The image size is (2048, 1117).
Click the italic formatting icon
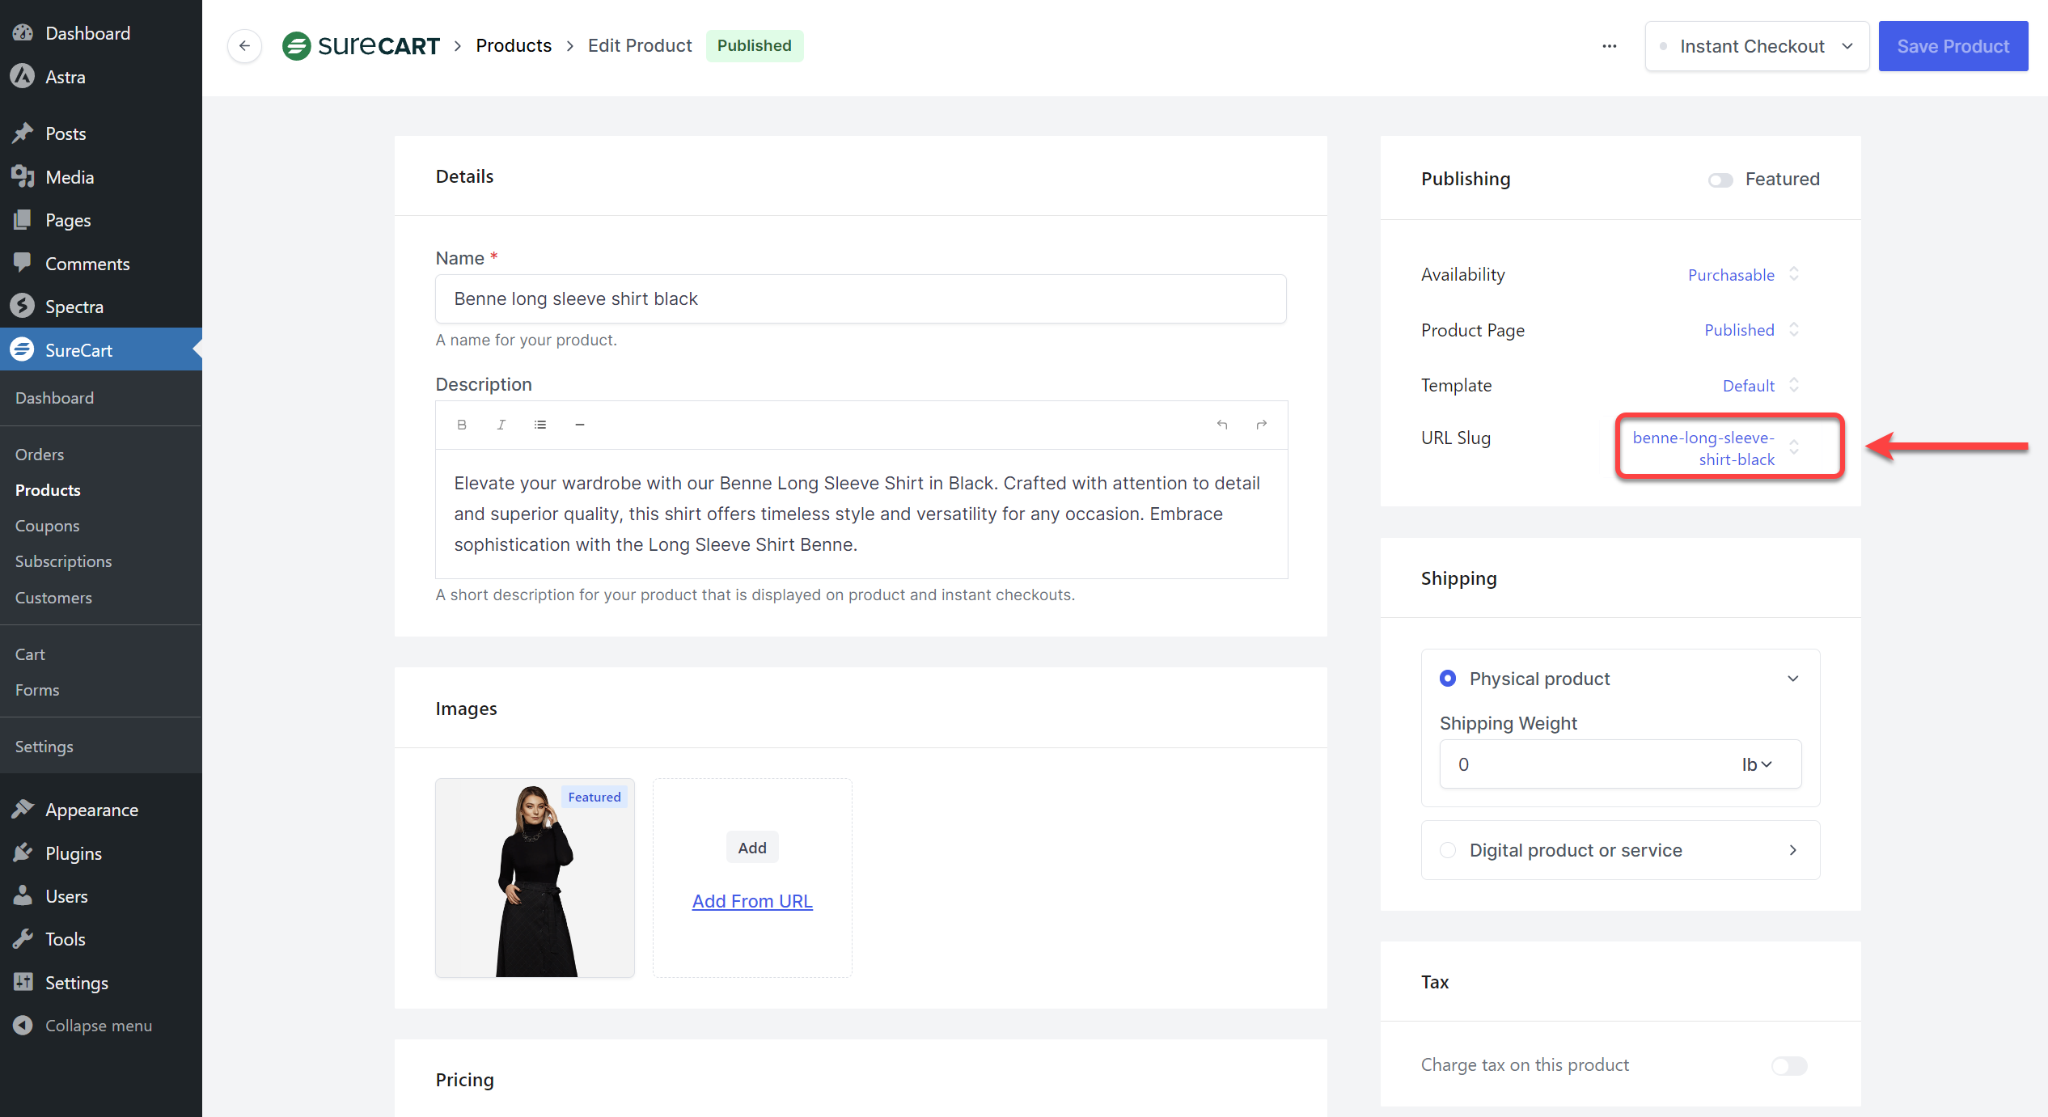501,425
